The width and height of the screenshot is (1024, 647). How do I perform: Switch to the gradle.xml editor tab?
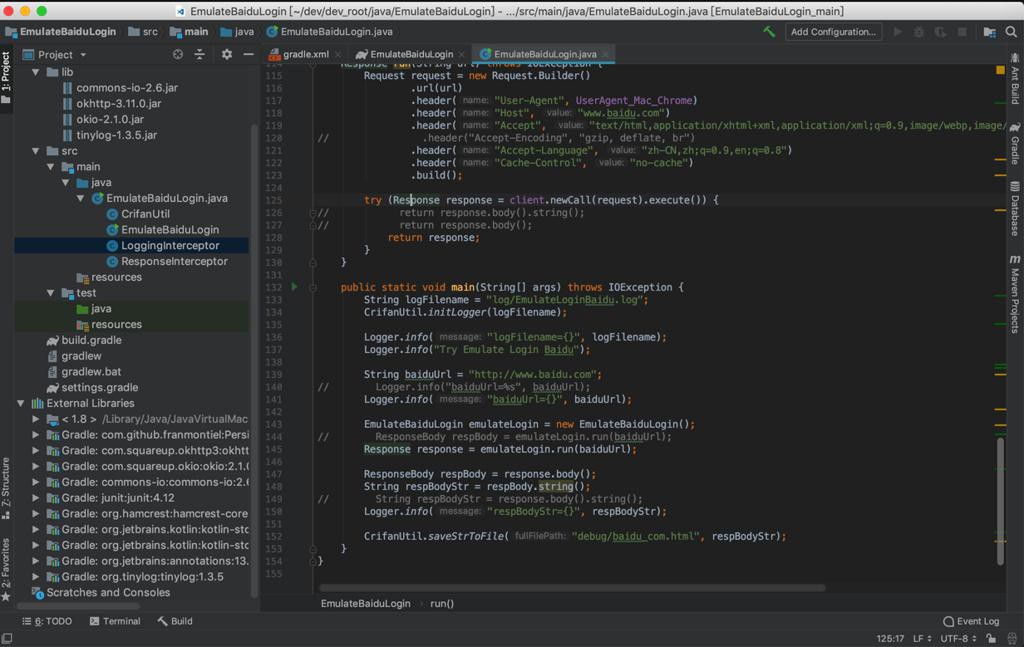click(x=304, y=54)
